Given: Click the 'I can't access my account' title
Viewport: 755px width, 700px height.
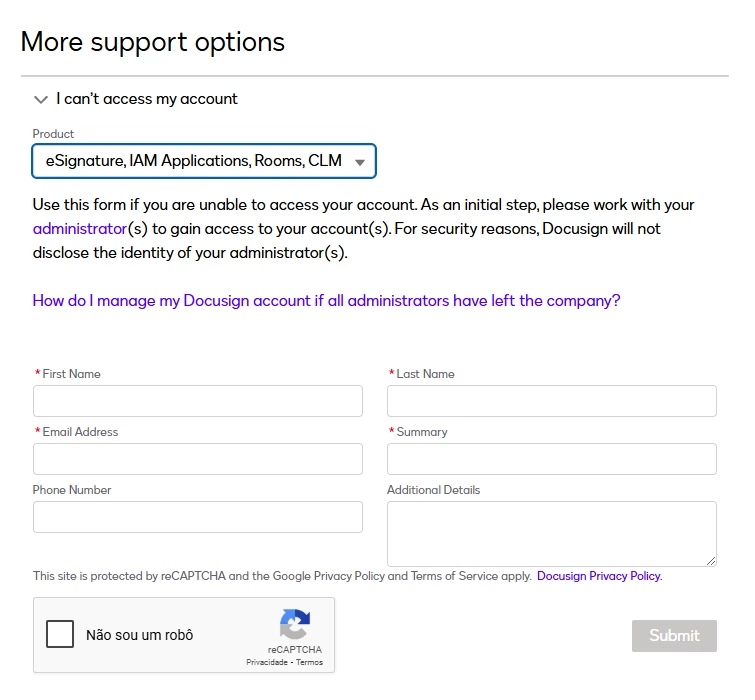Looking at the screenshot, I should (146, 99).
